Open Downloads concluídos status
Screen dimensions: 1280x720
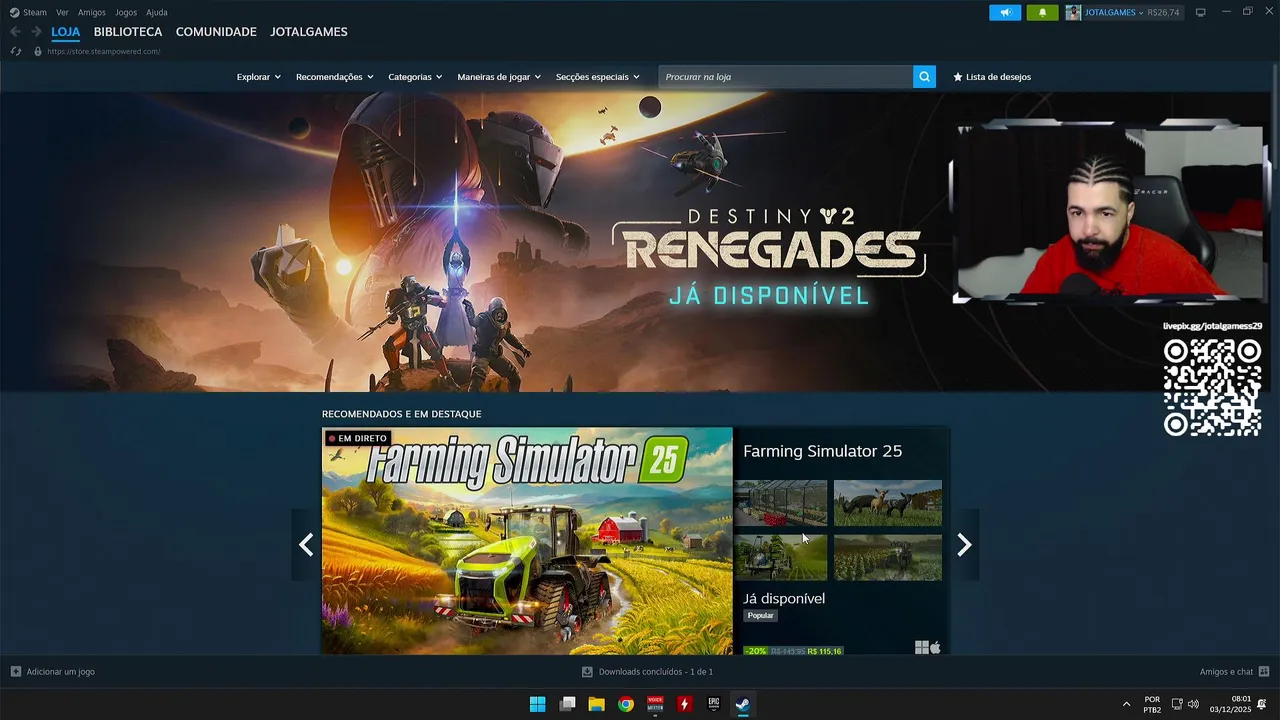click(656, 672)
